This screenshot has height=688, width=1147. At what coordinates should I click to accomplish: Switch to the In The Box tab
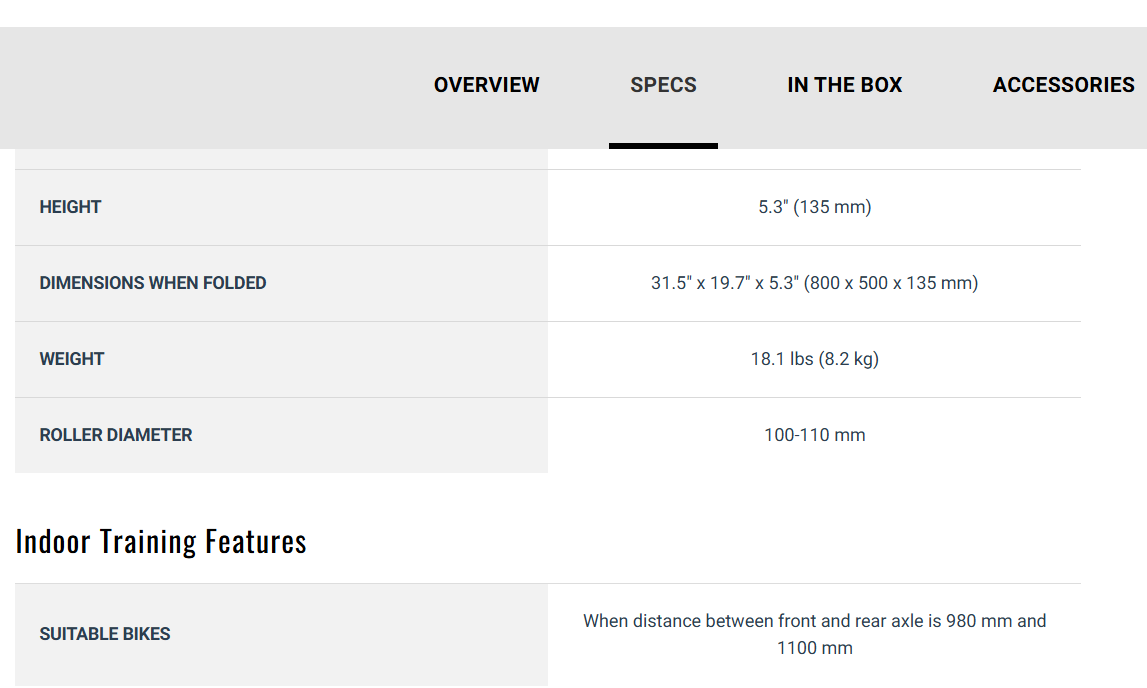844,85
